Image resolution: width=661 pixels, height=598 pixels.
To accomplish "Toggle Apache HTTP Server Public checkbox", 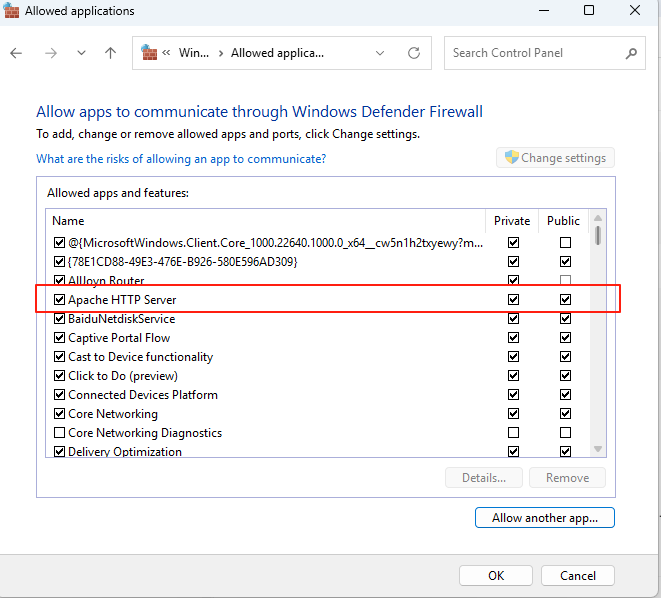I will click(x=565, y=300).
